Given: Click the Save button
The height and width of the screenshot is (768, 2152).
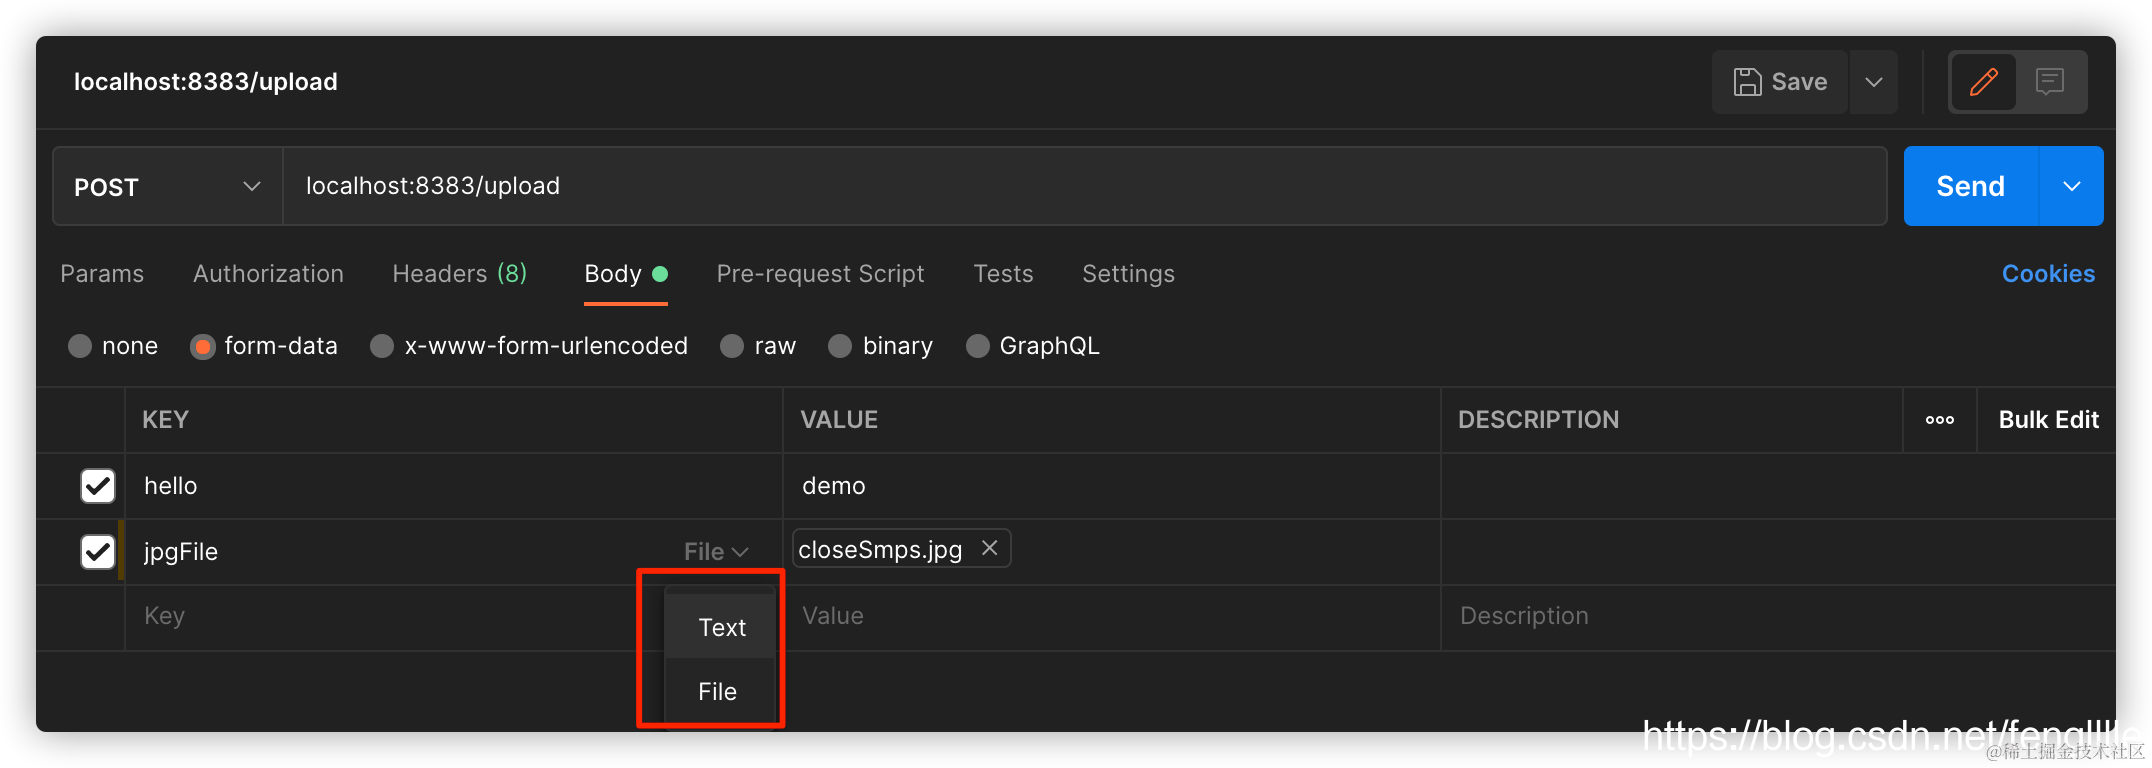Looking at the screenshot, I should 1780,82.
